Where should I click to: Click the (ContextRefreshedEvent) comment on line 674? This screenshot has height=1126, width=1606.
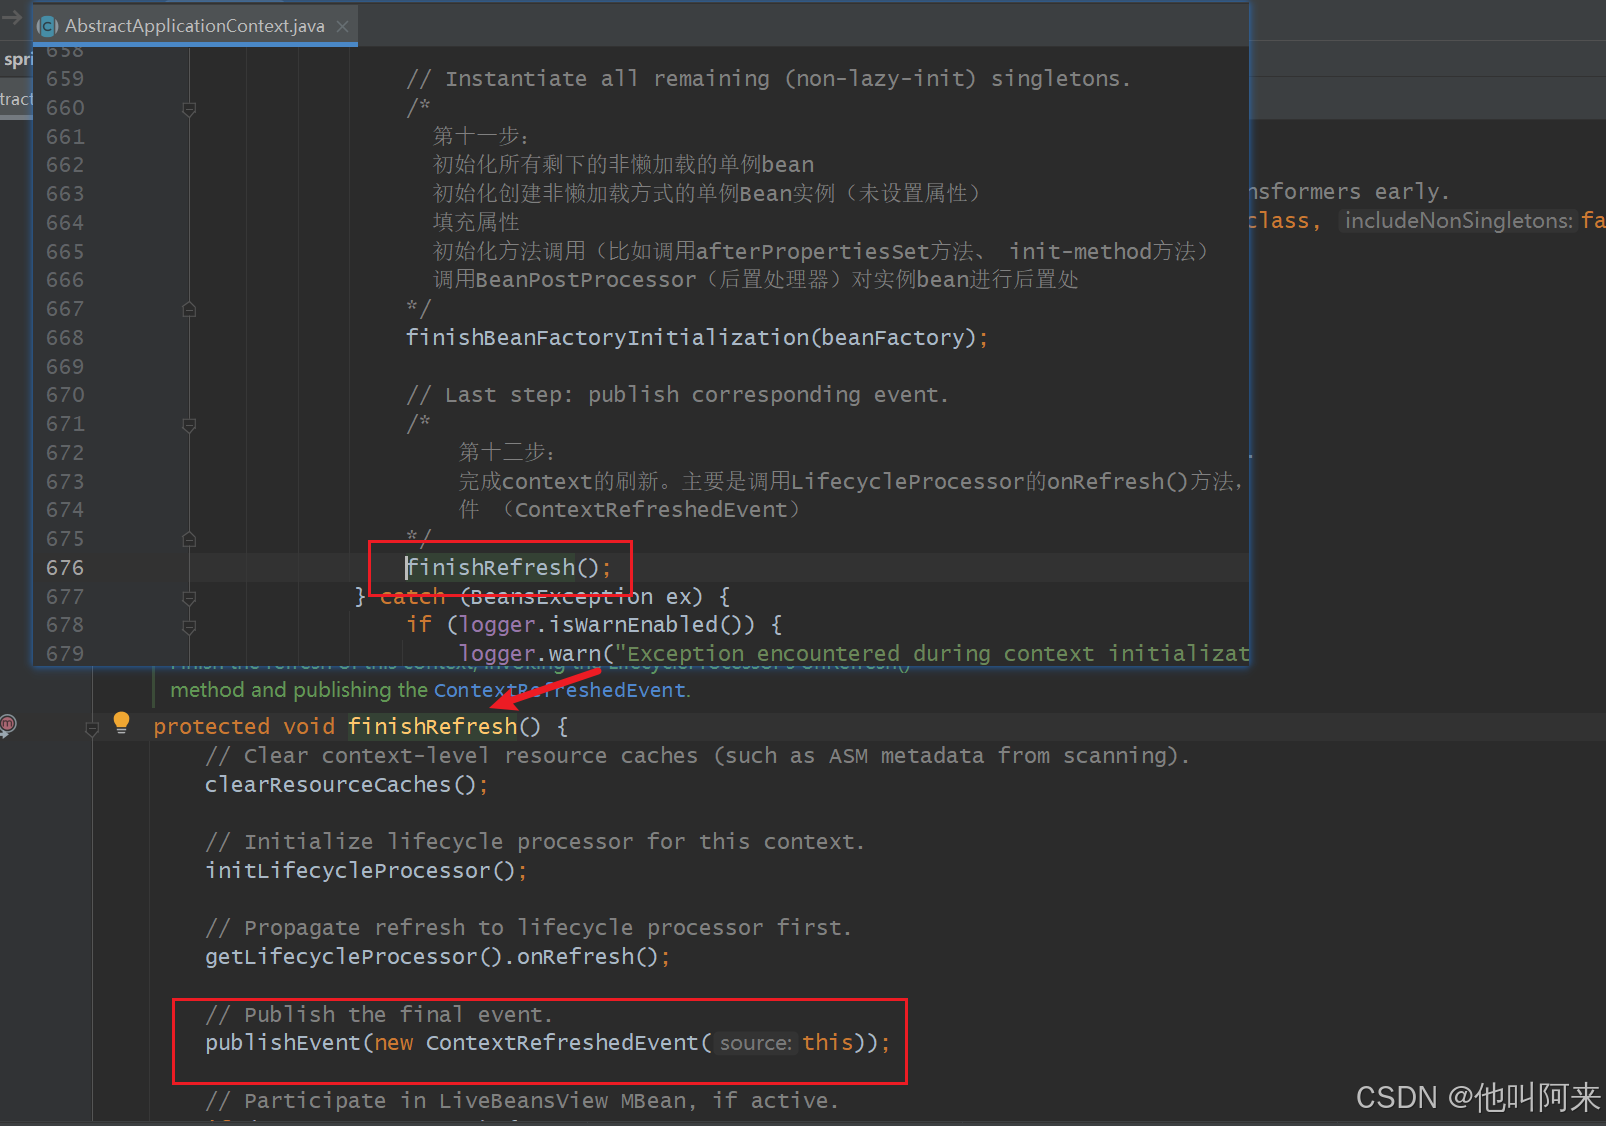point(630,510)
